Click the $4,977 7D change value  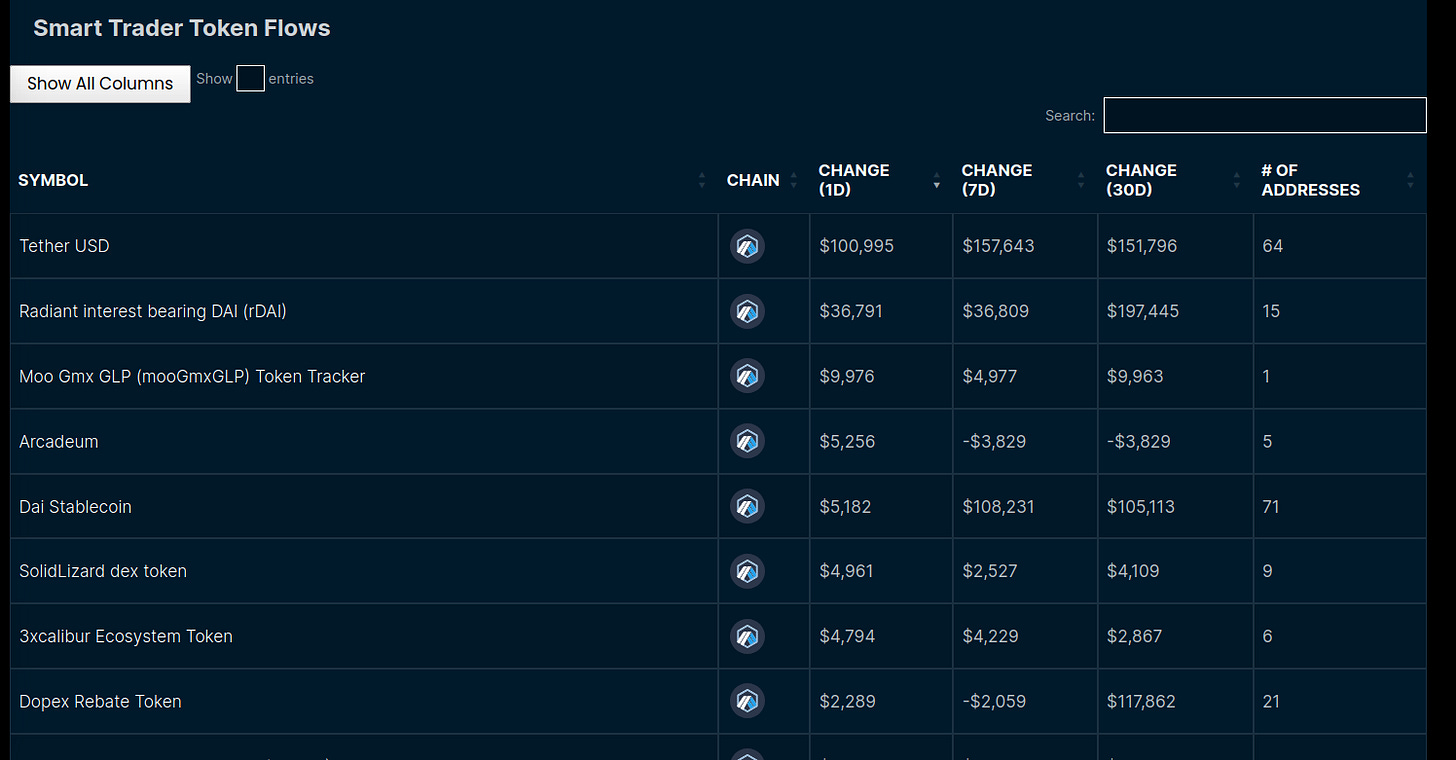(990, 376)
